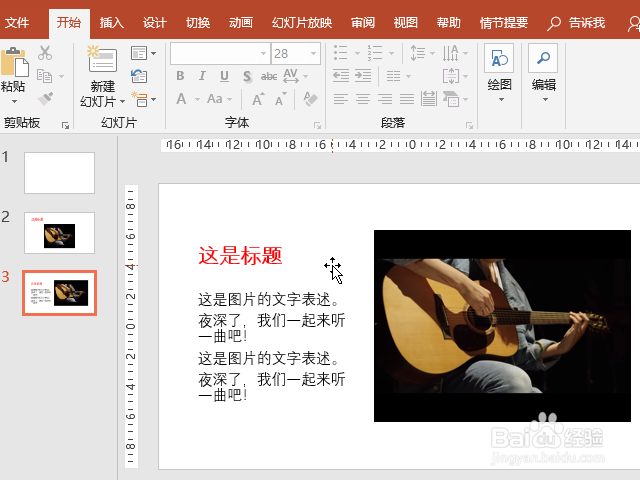This screenshot has height=480, width=640.
Task: Click the Clear All Formatting icon
Action: [310, 99]
